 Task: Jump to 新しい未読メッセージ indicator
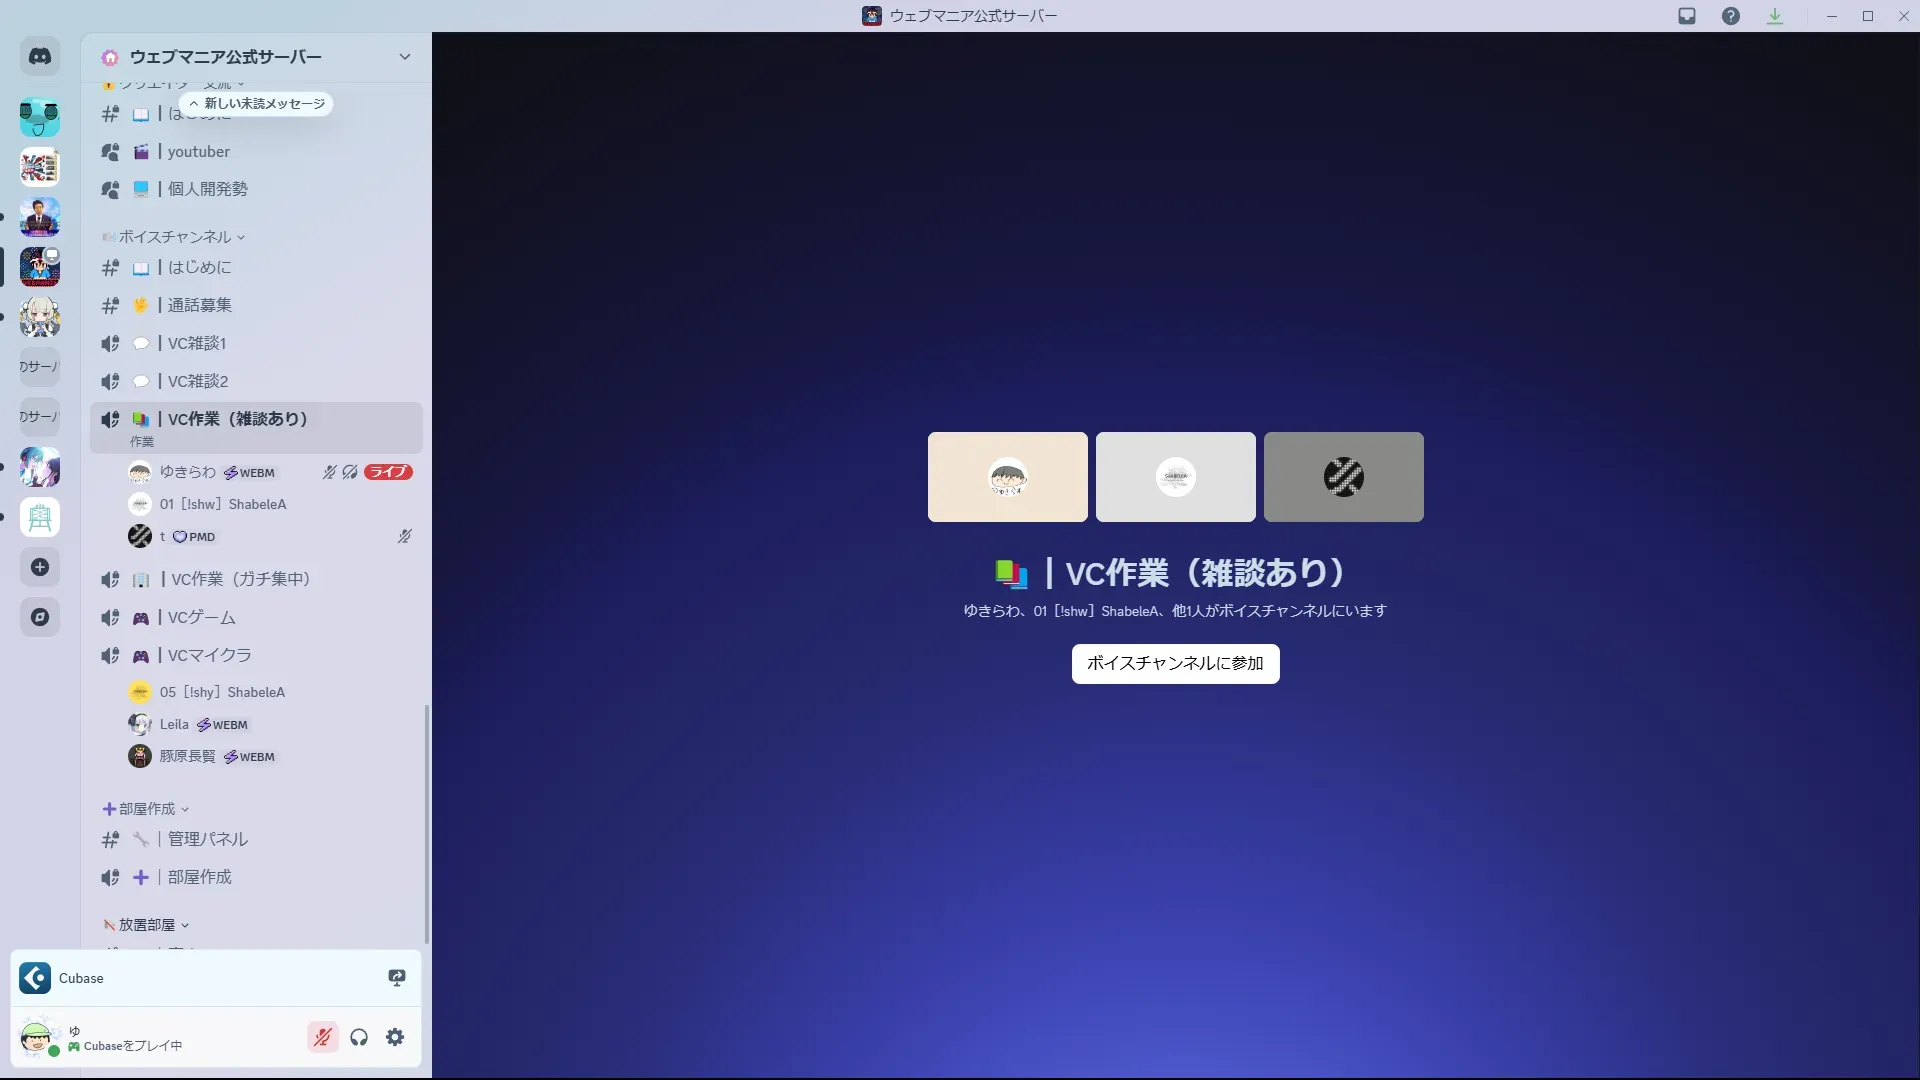point(257,104)
